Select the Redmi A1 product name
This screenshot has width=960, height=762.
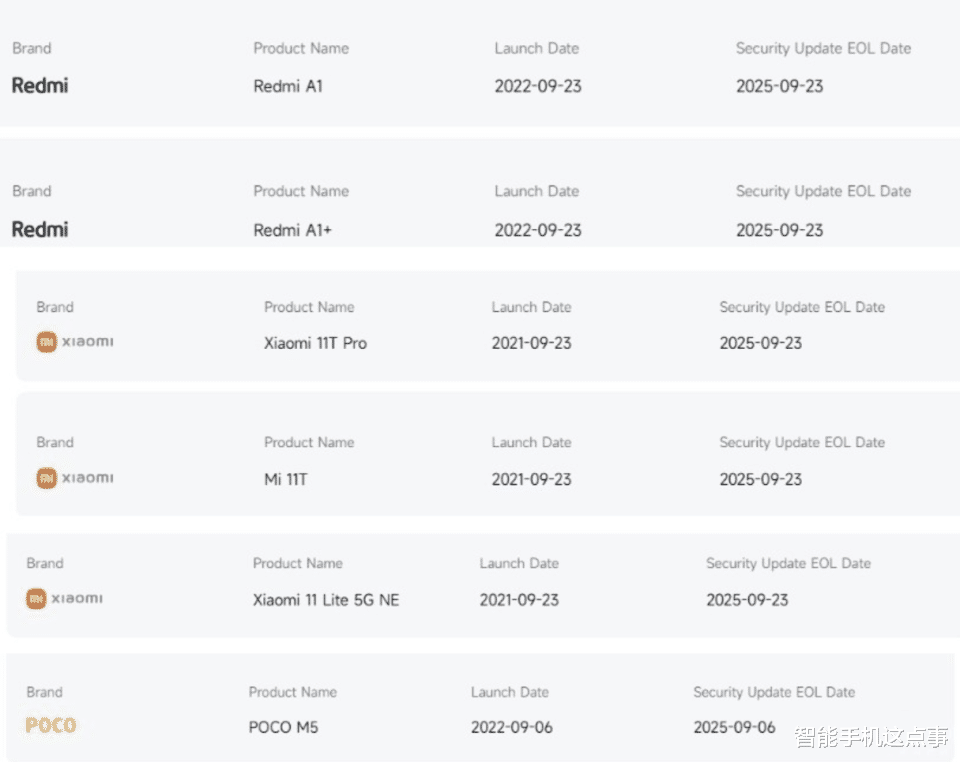[288, 87]
